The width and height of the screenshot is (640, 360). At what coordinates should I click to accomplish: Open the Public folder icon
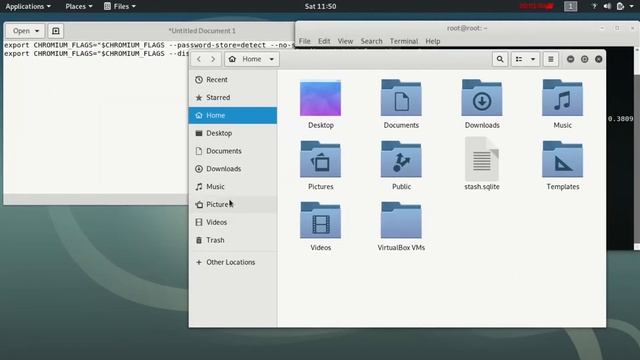click(x=401, y=159)
